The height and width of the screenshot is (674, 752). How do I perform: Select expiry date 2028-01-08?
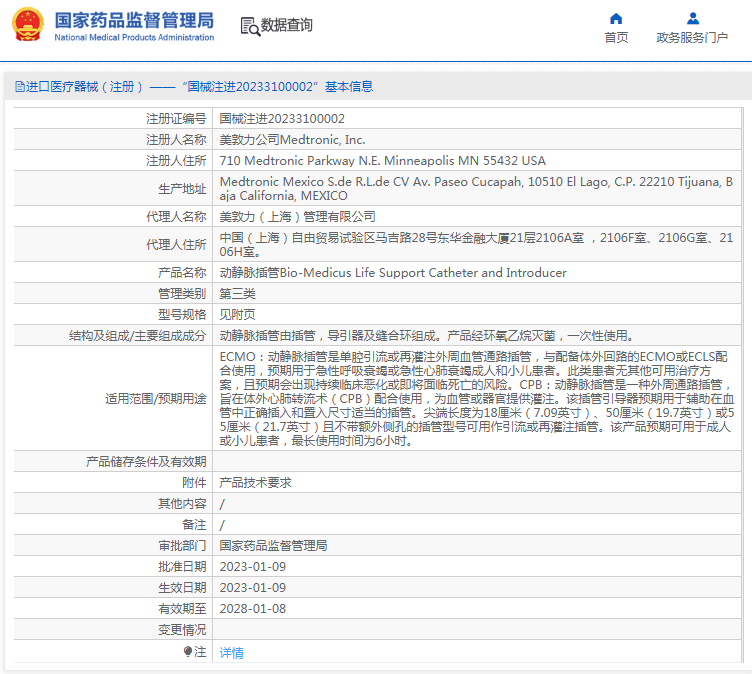pos(253,609)
